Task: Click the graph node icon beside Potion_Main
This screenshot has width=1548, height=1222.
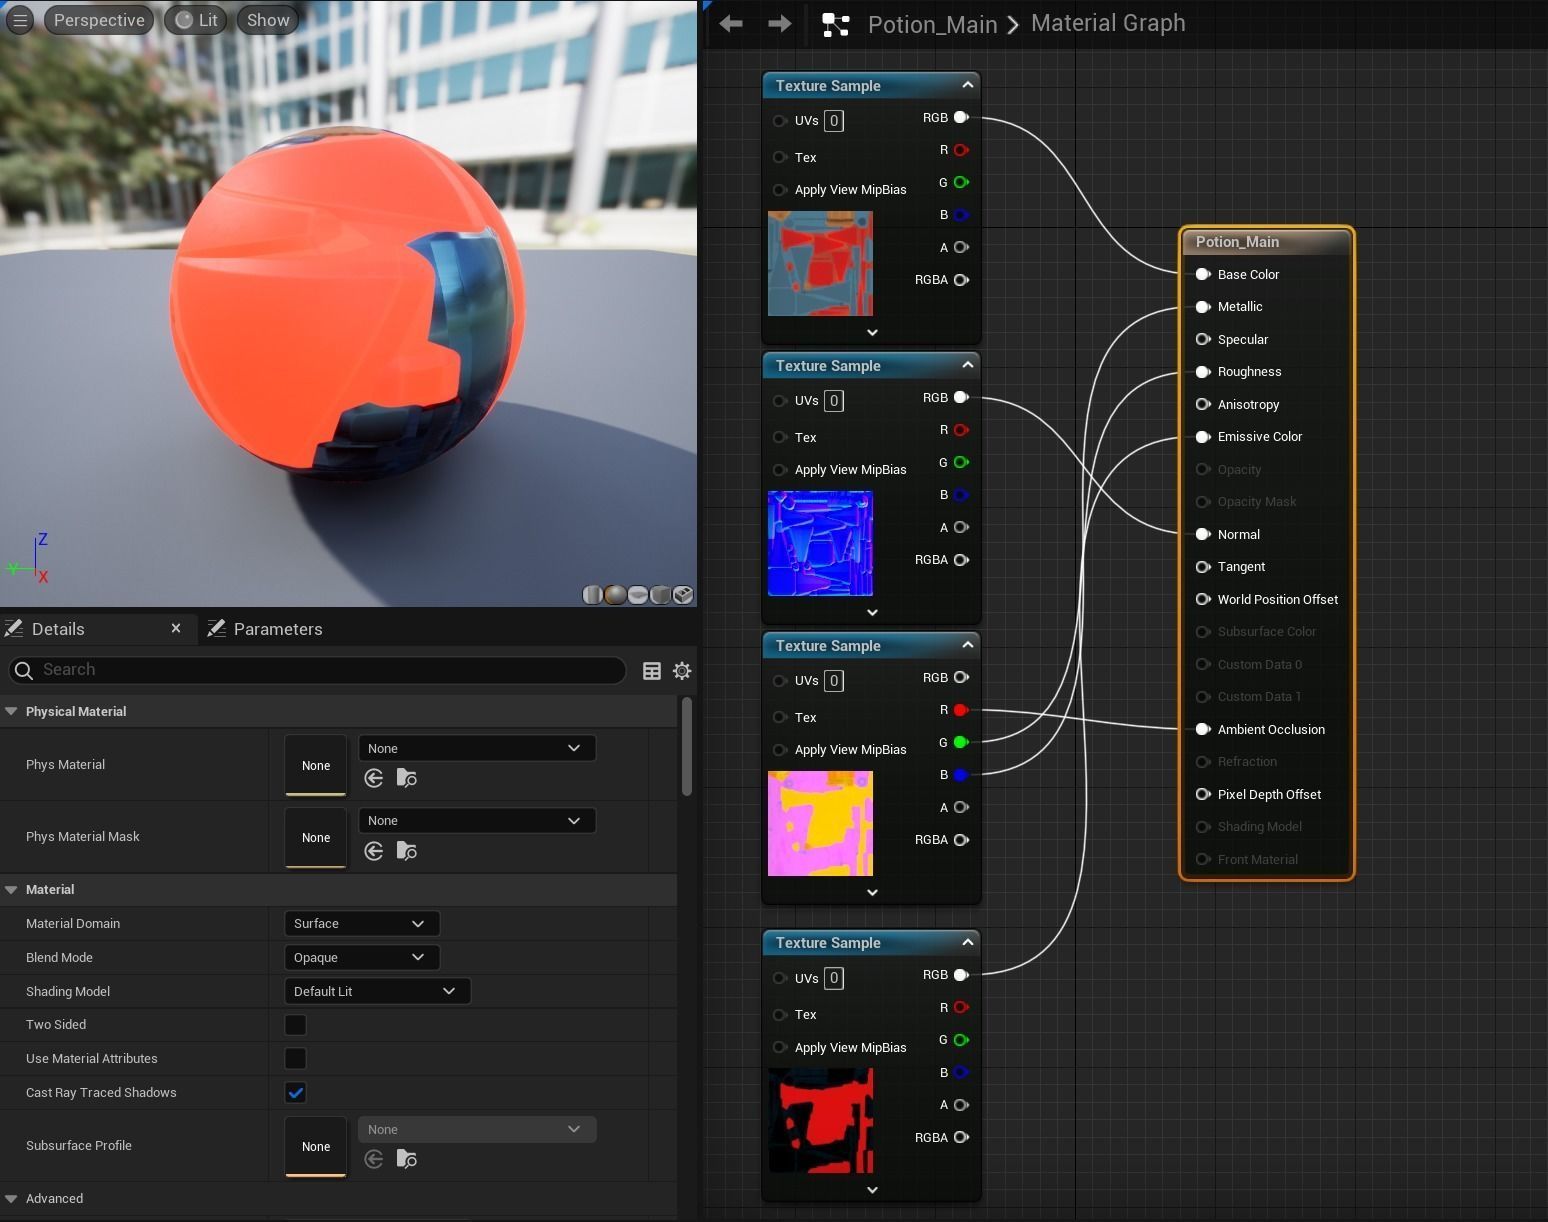Action: (836, 25)
